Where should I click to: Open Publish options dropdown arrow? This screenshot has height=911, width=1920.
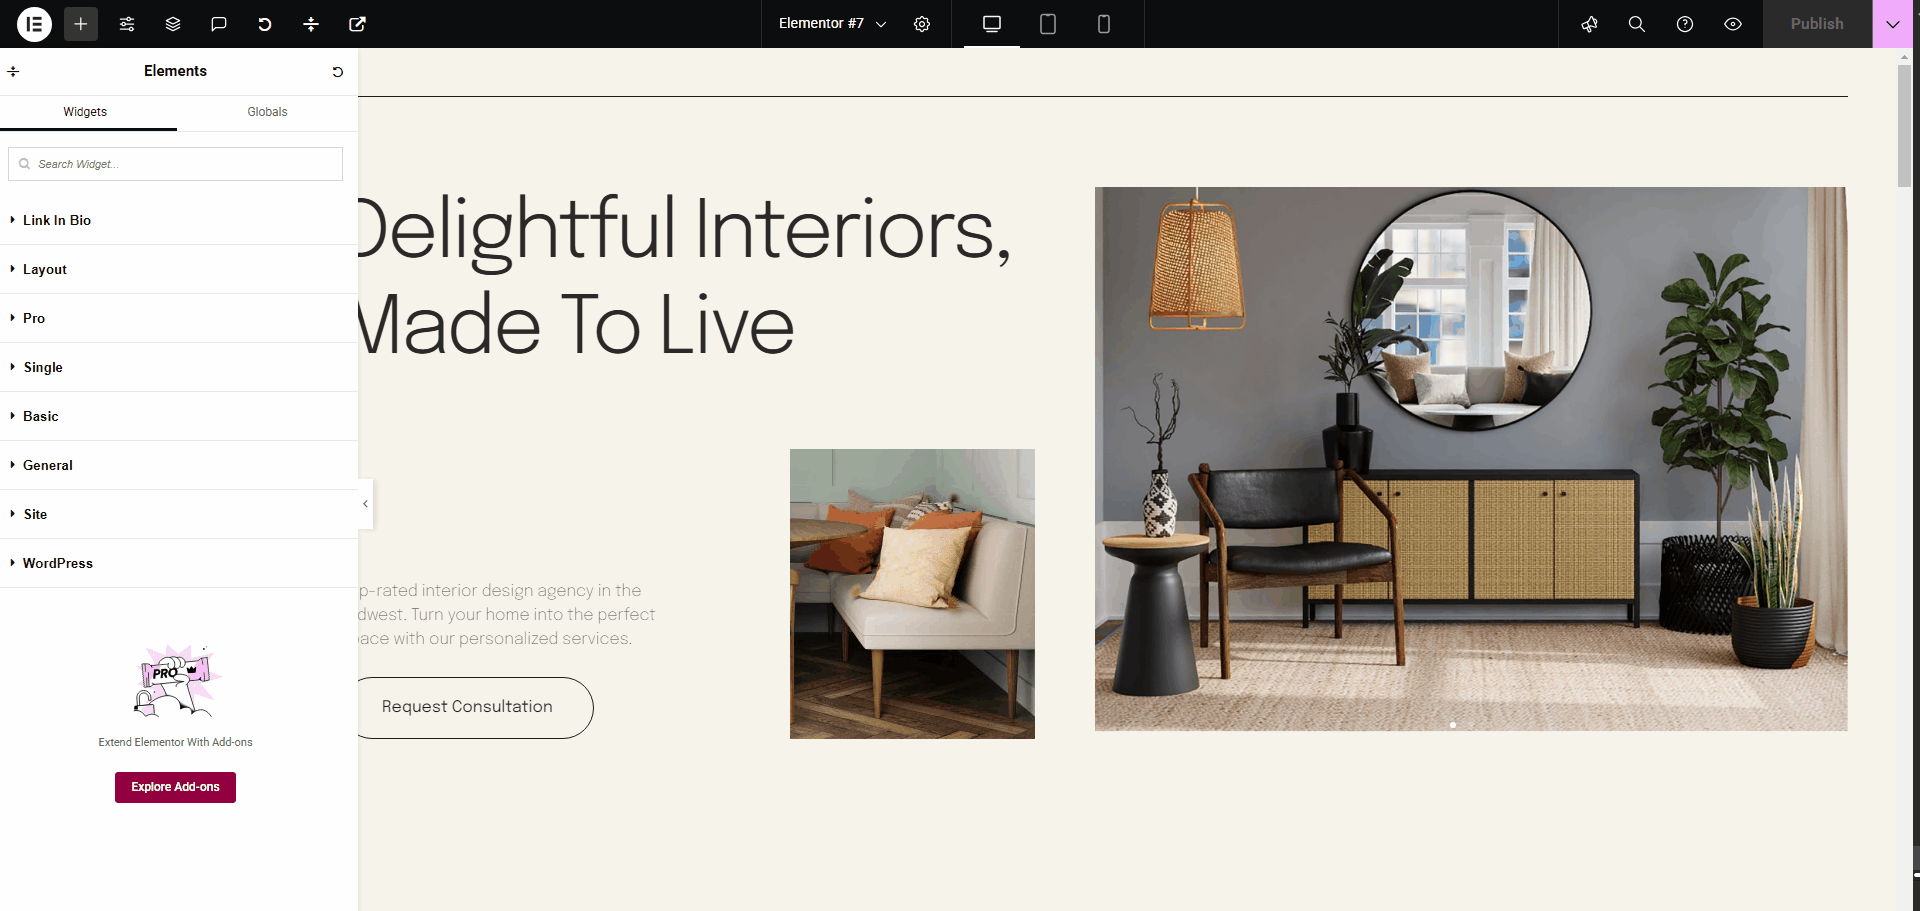click(x=1893, y=24)
